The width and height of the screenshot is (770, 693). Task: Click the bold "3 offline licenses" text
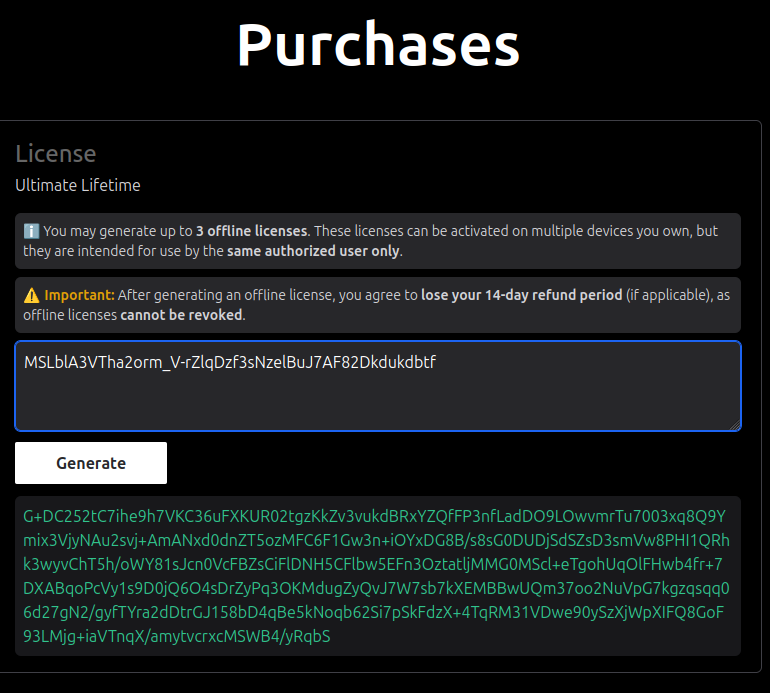click(251, 231)
